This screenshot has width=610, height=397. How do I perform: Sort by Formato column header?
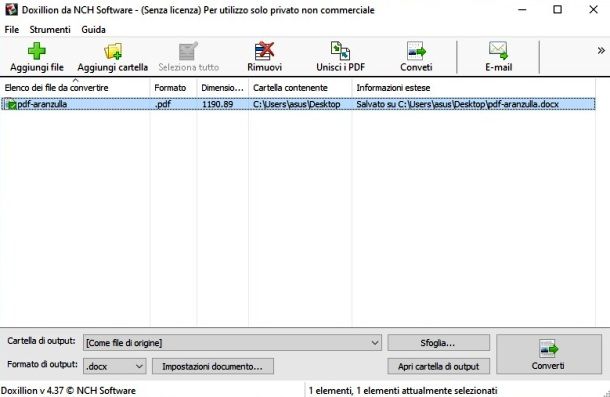point(174,88)
